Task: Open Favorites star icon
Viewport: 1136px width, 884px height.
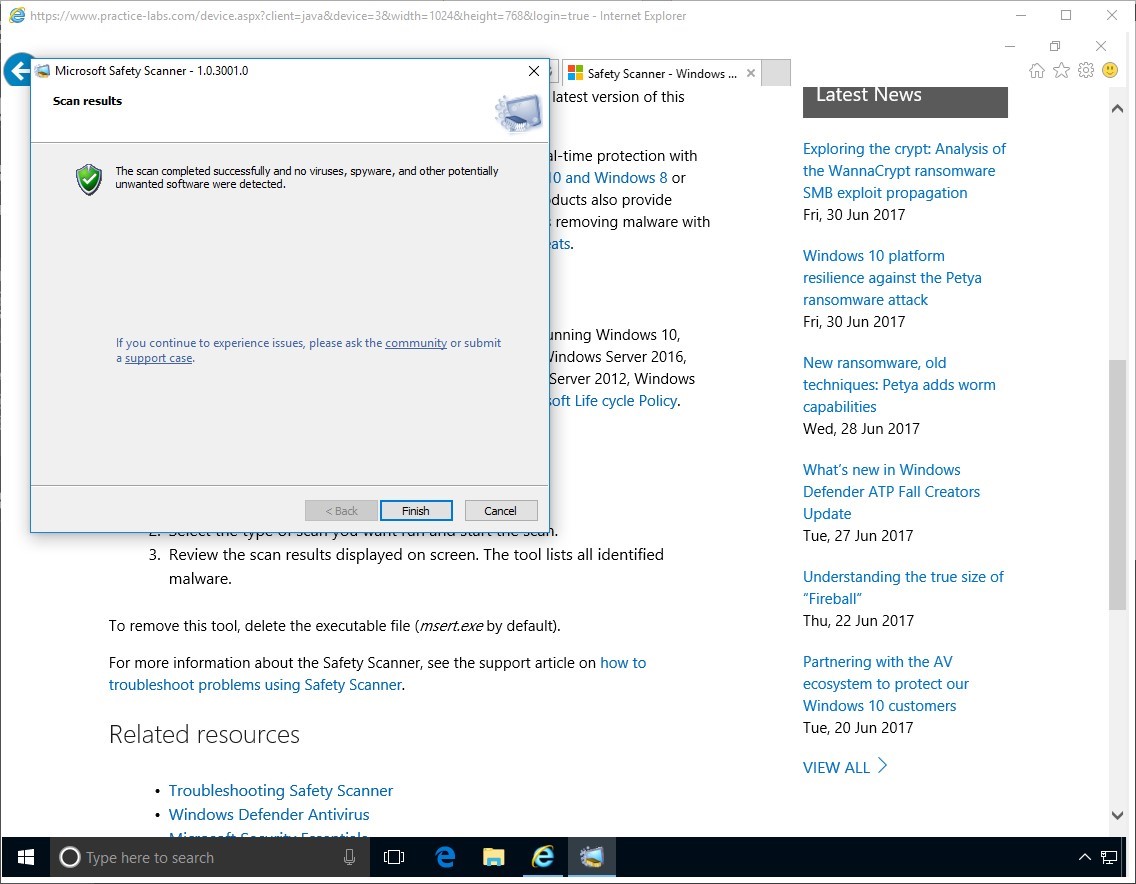Action: [1061, 70]
